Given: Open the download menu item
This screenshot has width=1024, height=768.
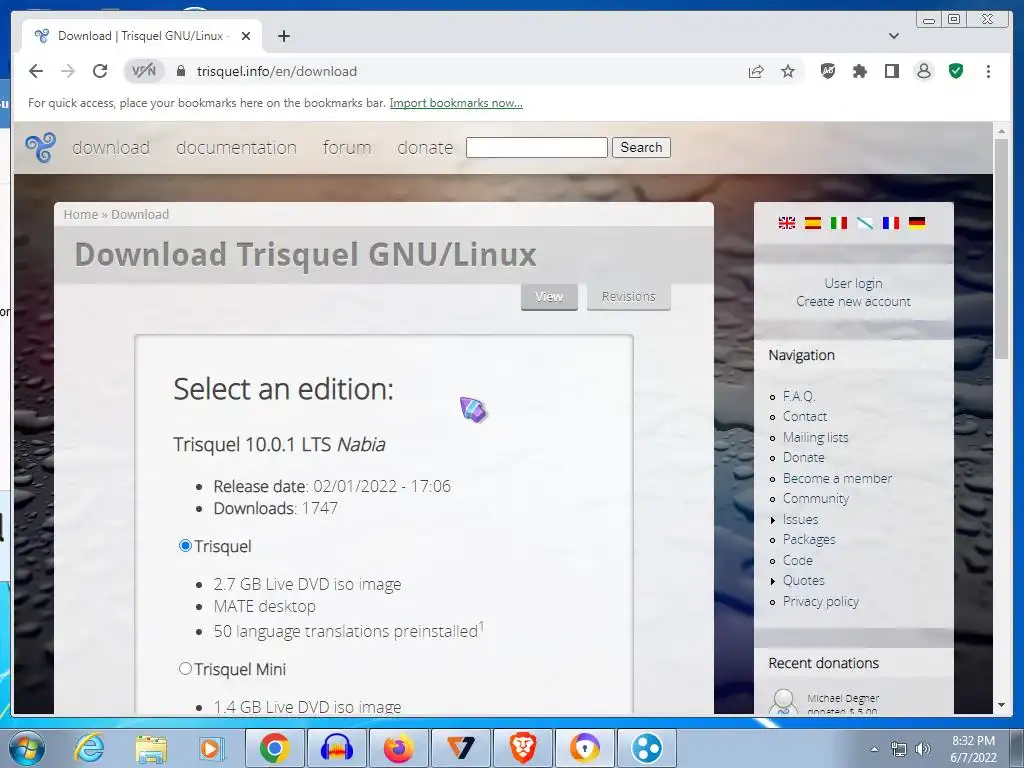Looking at the screenshot, I should point(111,148).
